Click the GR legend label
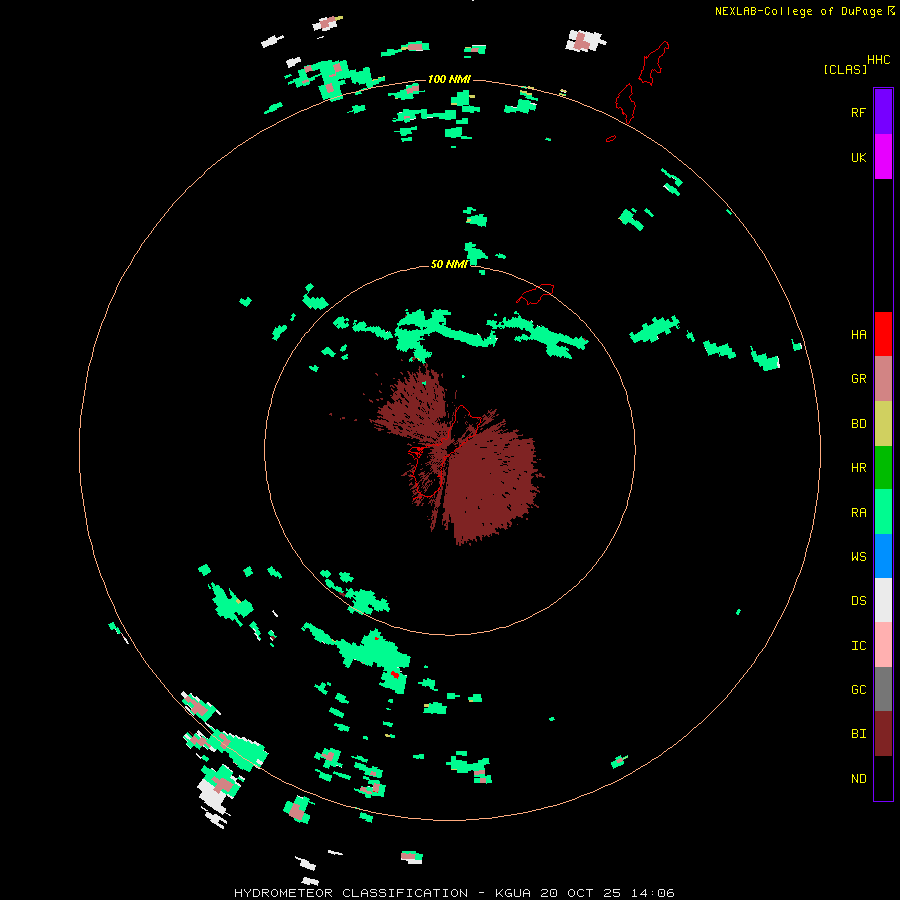The width and height of the screenshot is (900, 900). [x=858, y=379]
